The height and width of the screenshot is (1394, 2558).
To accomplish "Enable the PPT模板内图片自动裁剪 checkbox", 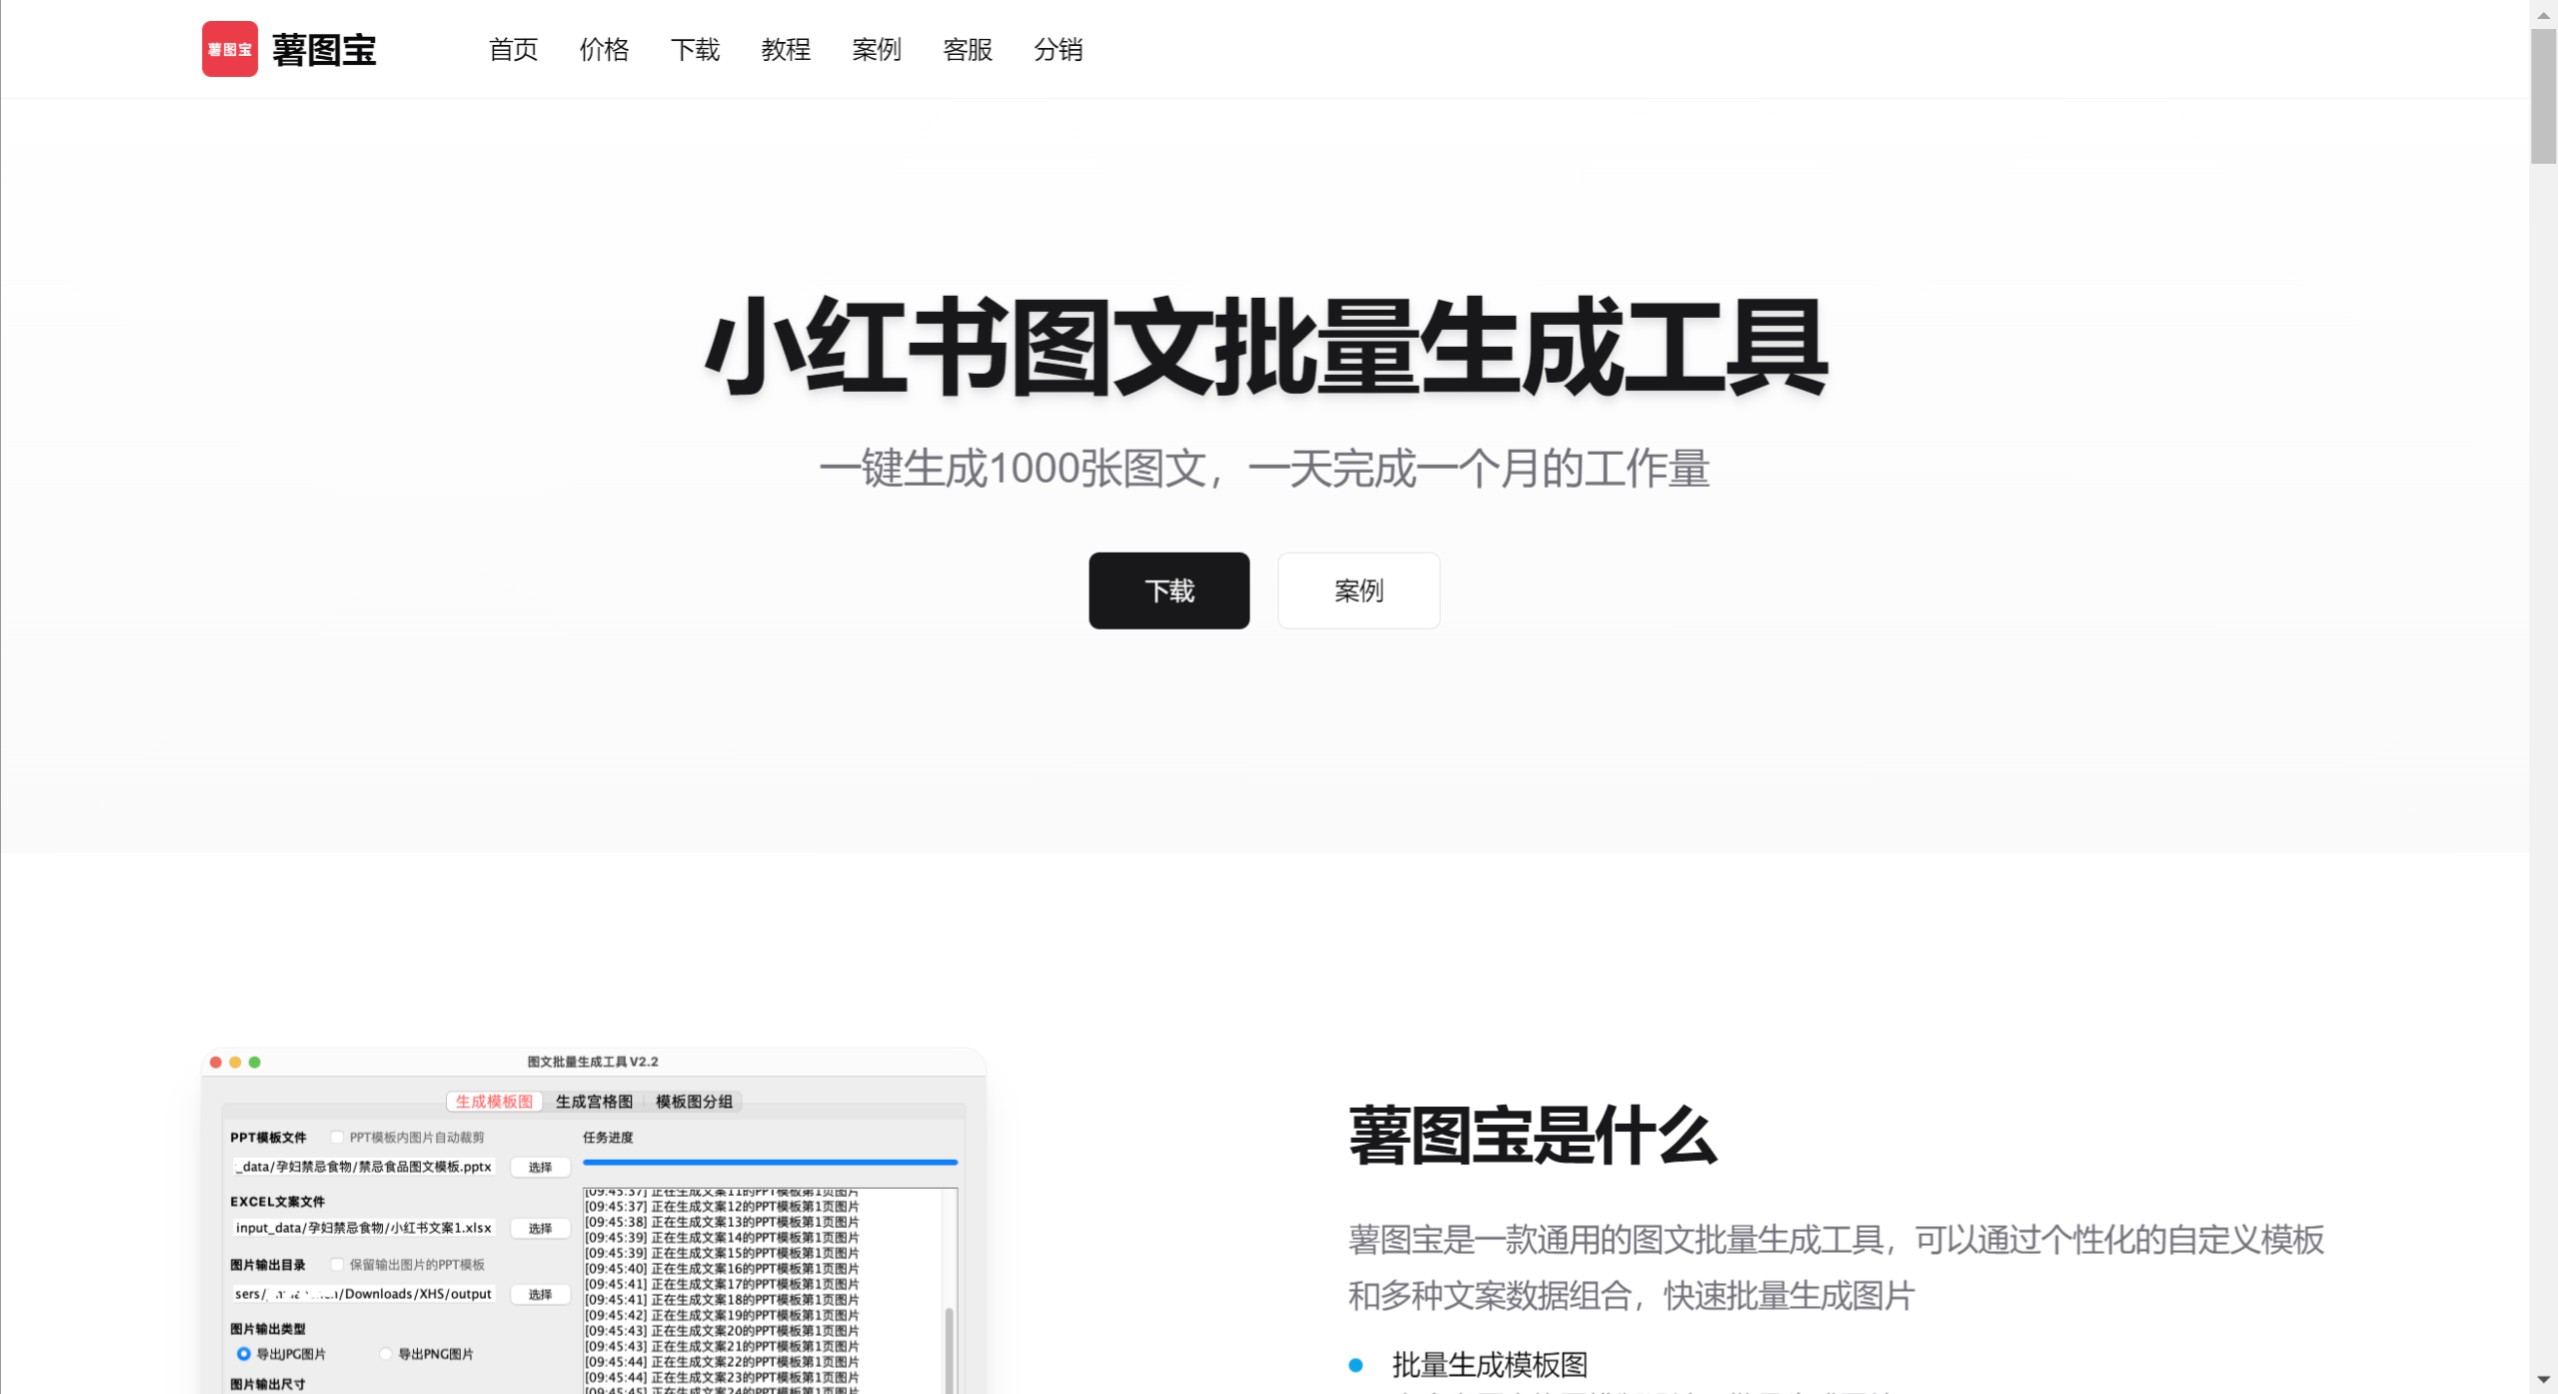I will (x=337, y=1137).
